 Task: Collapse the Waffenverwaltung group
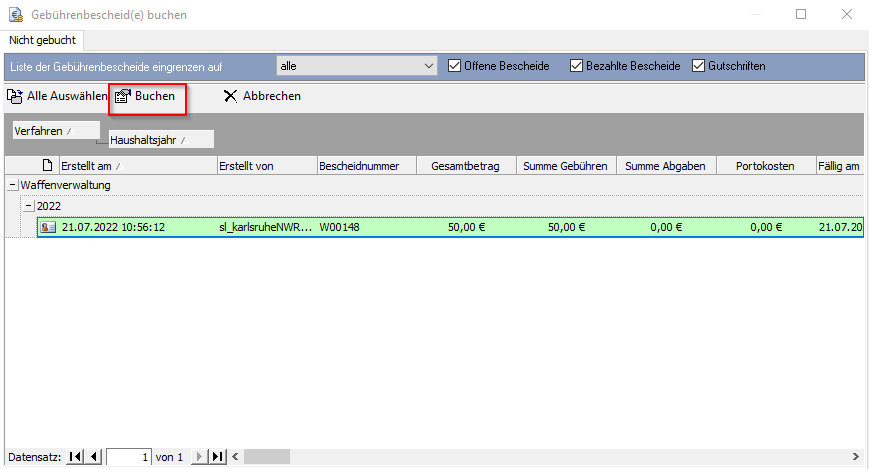(x=12, y=185)
